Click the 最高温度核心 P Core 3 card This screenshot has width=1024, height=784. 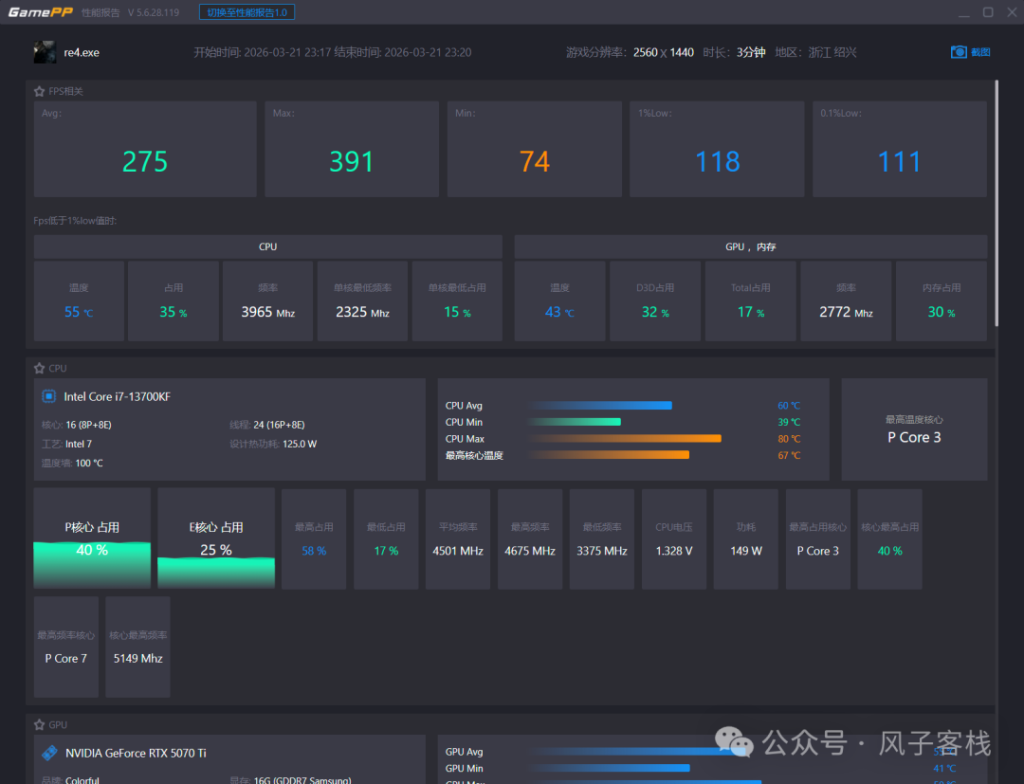[x=914, y=429]
